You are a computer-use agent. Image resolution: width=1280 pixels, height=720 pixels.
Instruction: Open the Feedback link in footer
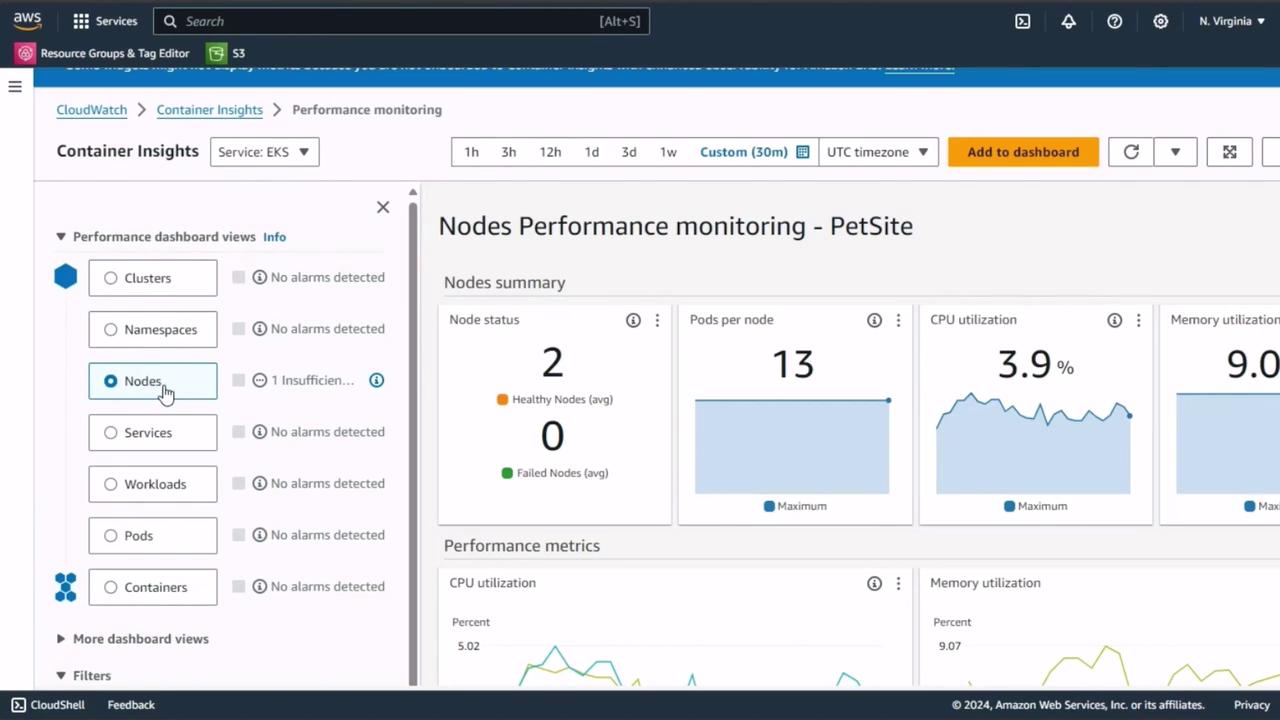click(131, 705)
